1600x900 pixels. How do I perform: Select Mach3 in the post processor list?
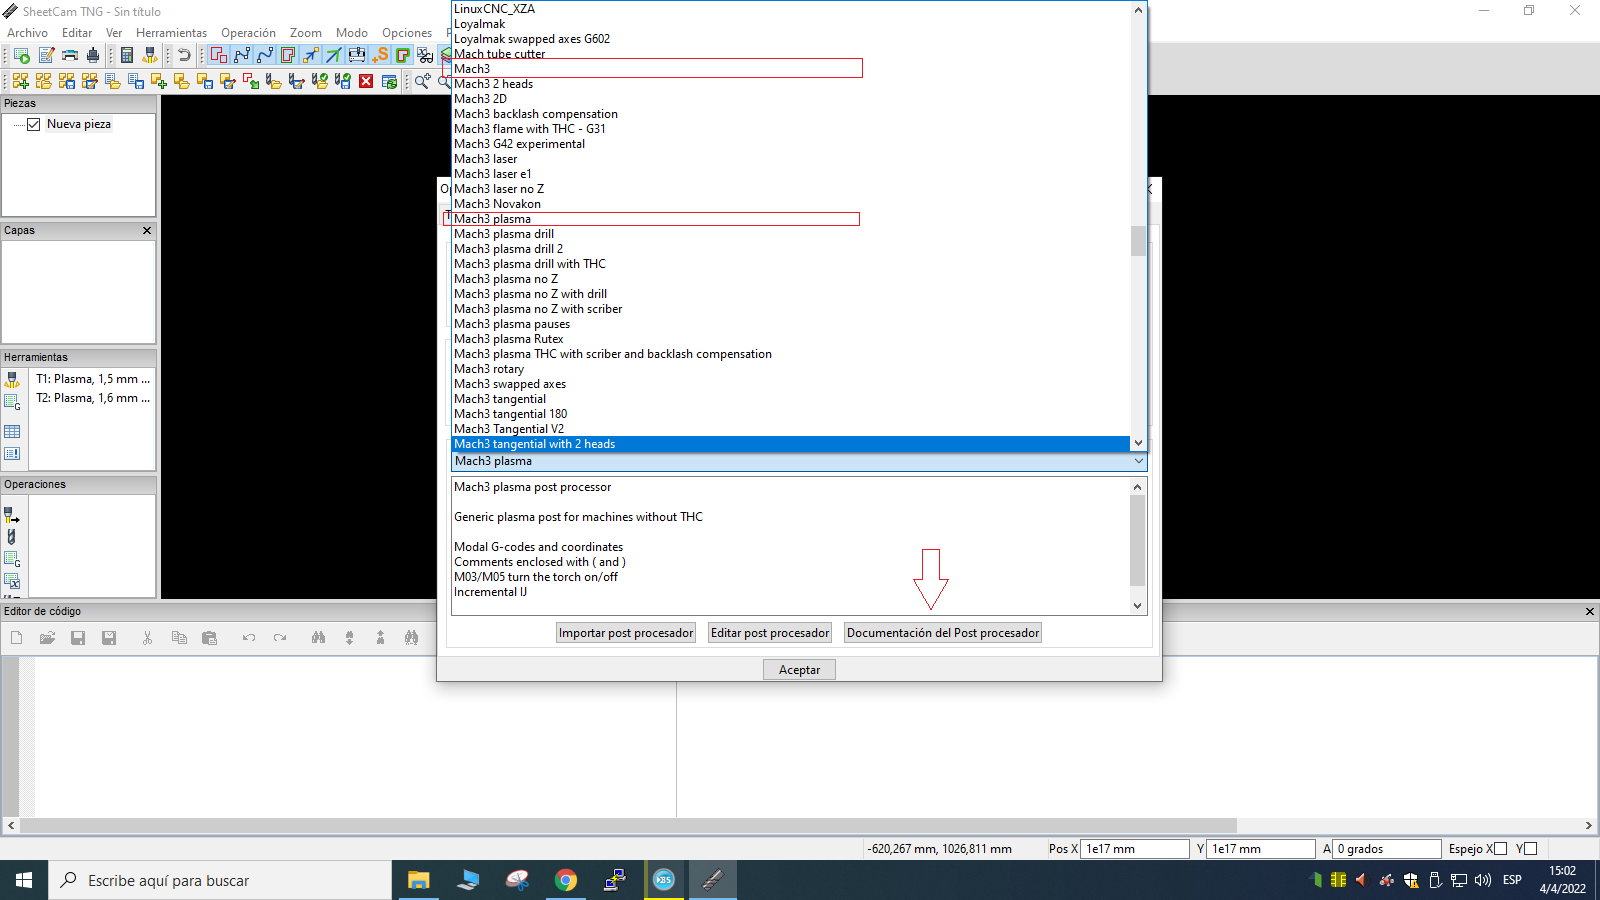pos(790,69)
